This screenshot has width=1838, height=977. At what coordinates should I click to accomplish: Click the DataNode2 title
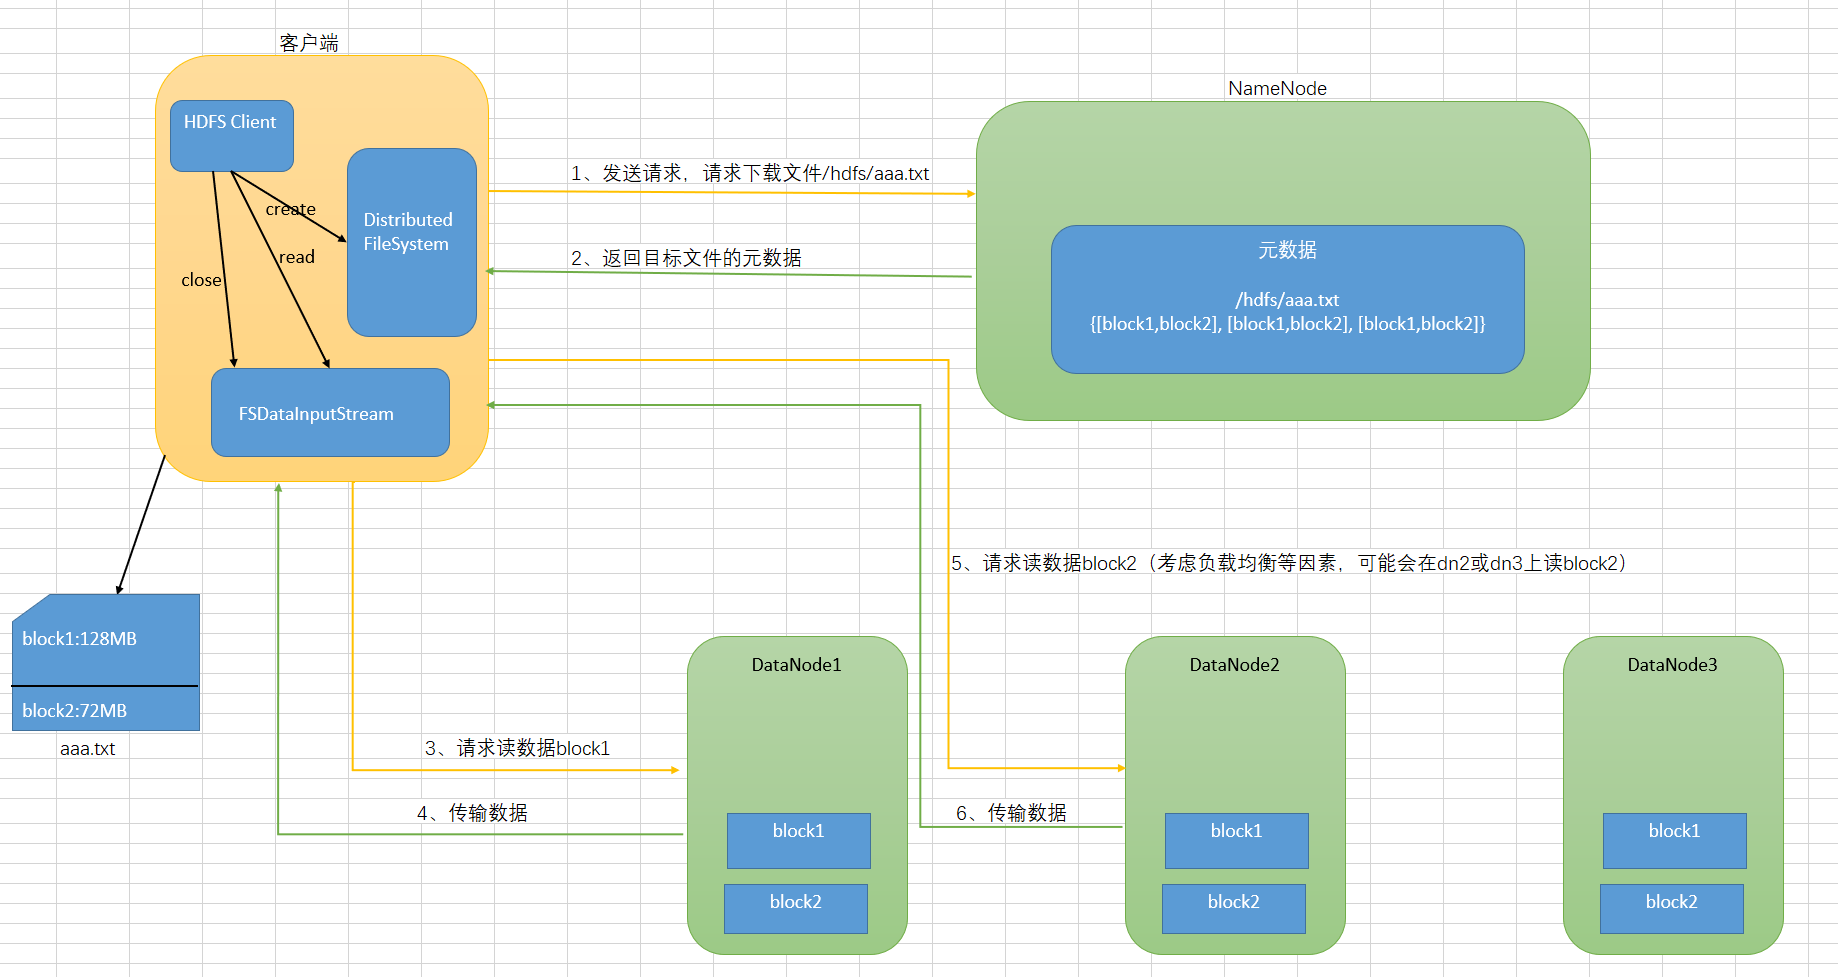(1234, 665)
